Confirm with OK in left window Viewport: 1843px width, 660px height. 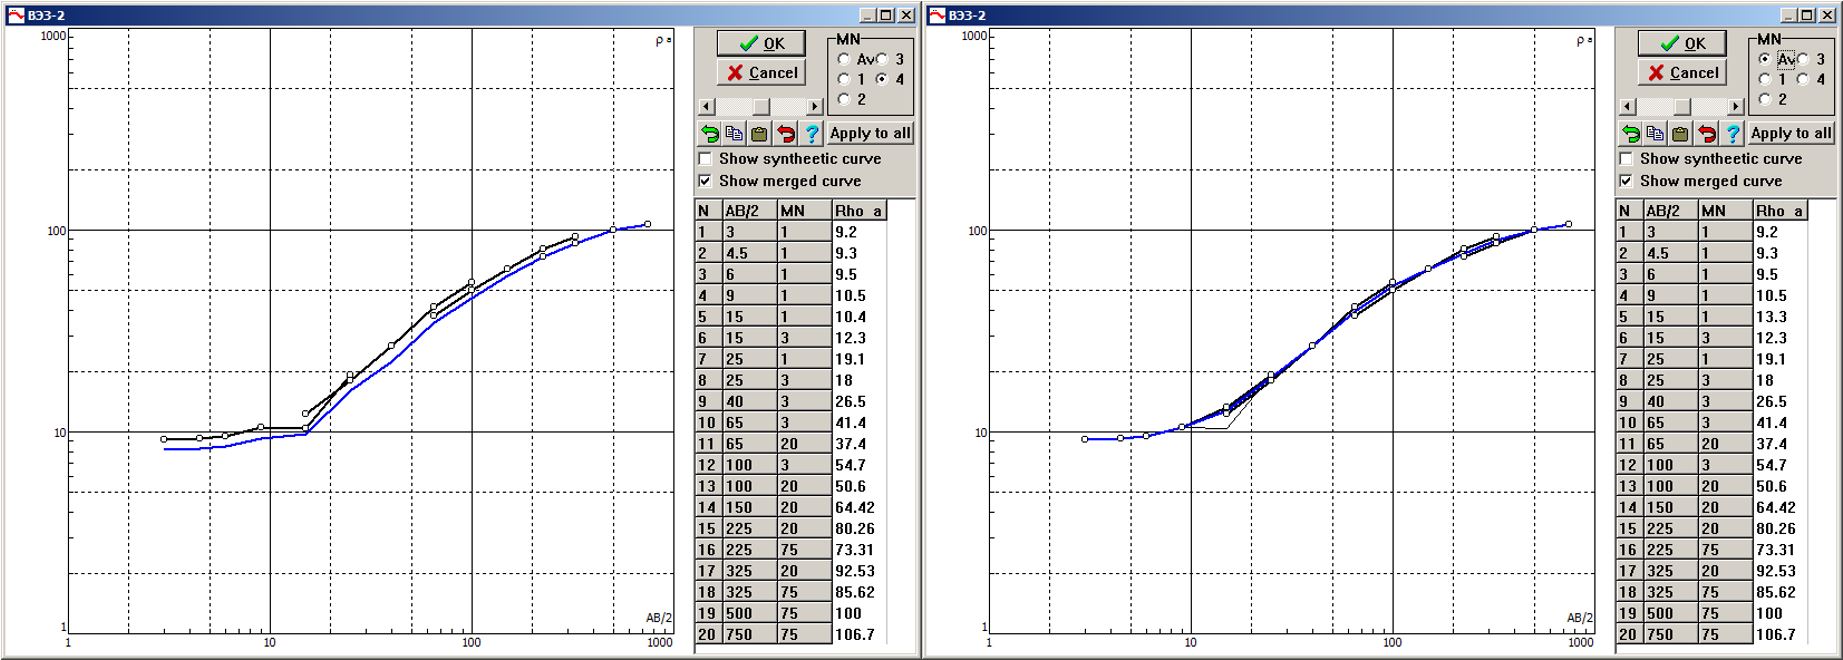pyautogui.click(x=761, y=43)
